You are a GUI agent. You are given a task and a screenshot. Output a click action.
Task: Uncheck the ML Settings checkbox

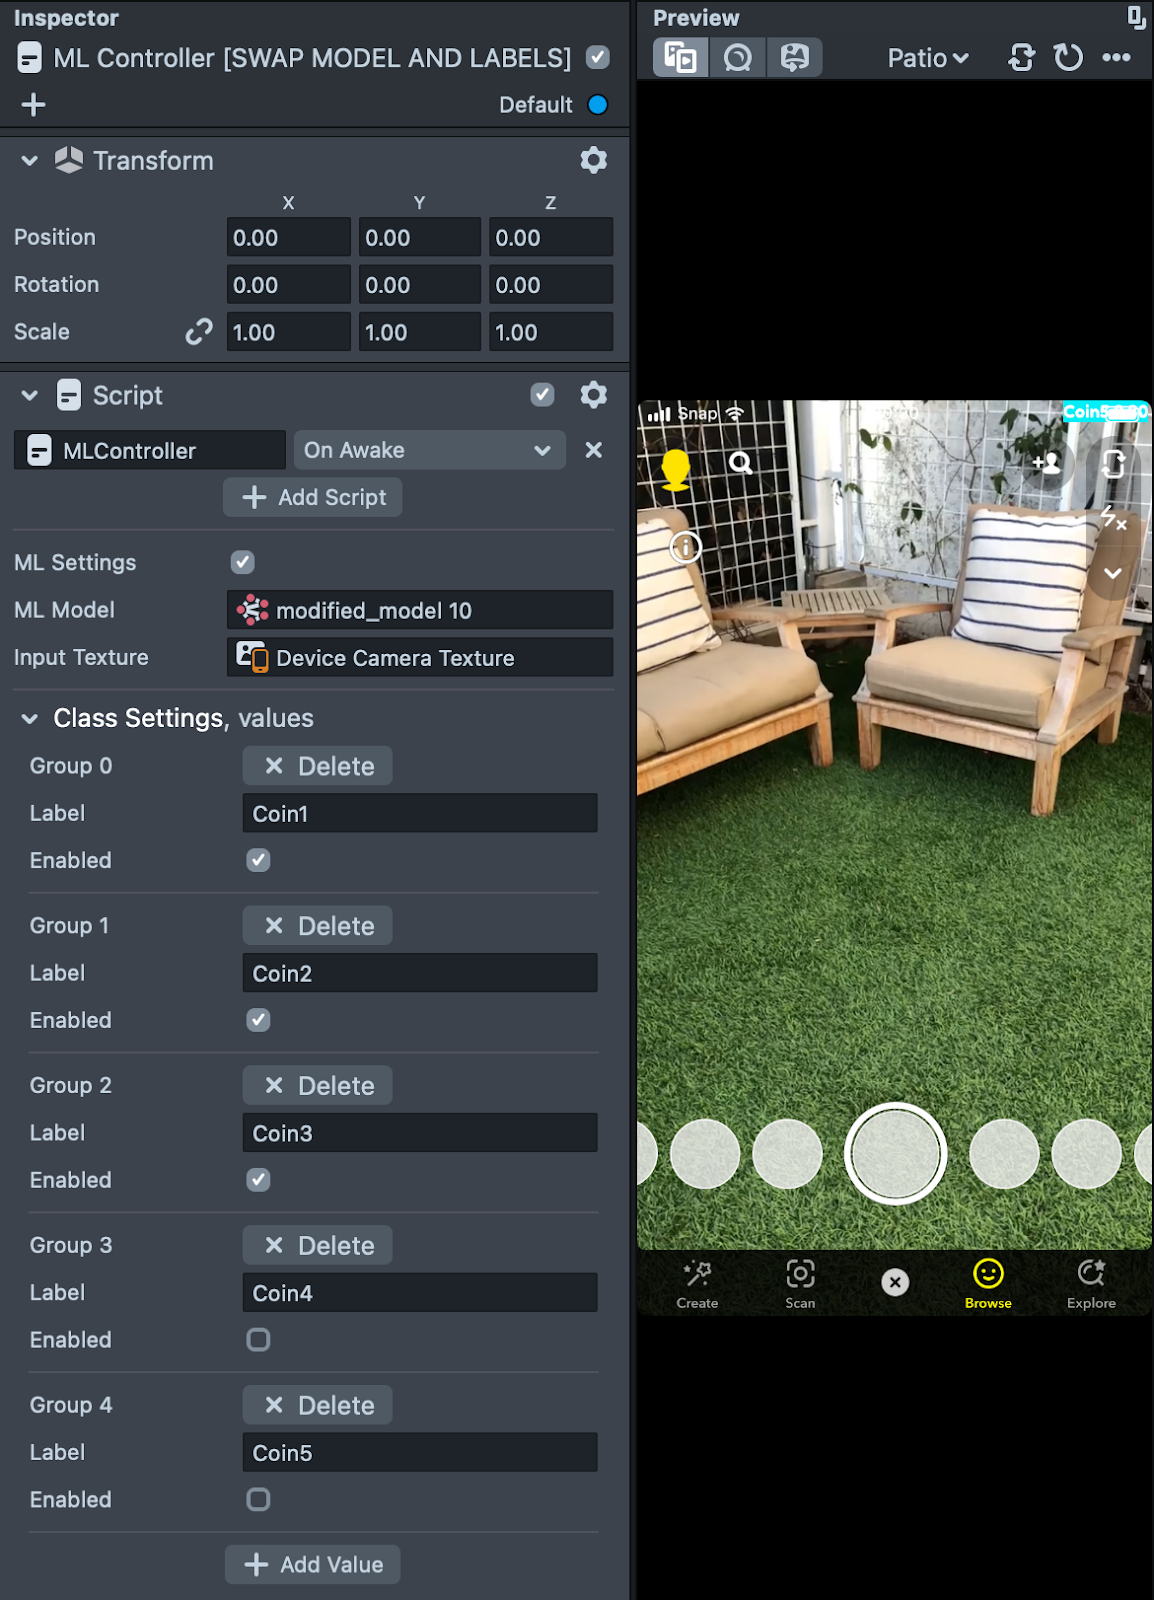coord(242,562)
